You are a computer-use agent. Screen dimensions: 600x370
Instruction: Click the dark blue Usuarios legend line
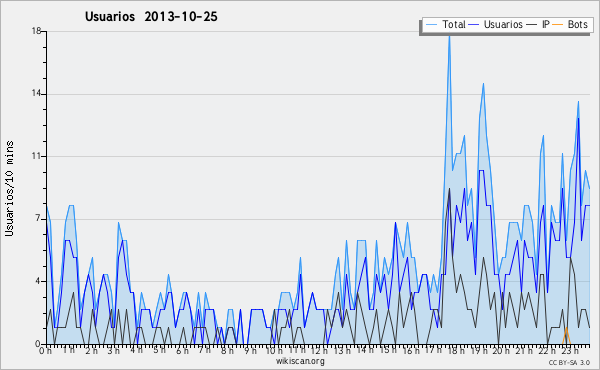point(474,25)
